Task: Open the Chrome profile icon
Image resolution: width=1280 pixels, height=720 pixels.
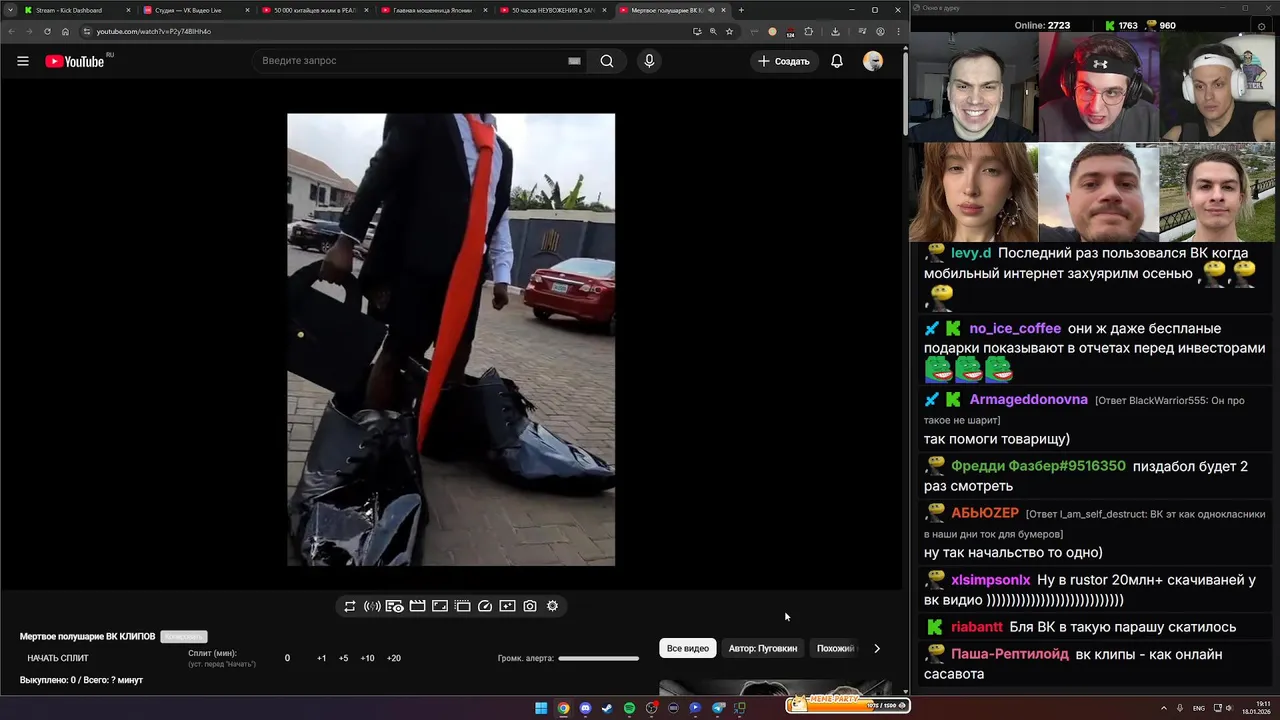Action: [880, 31]
